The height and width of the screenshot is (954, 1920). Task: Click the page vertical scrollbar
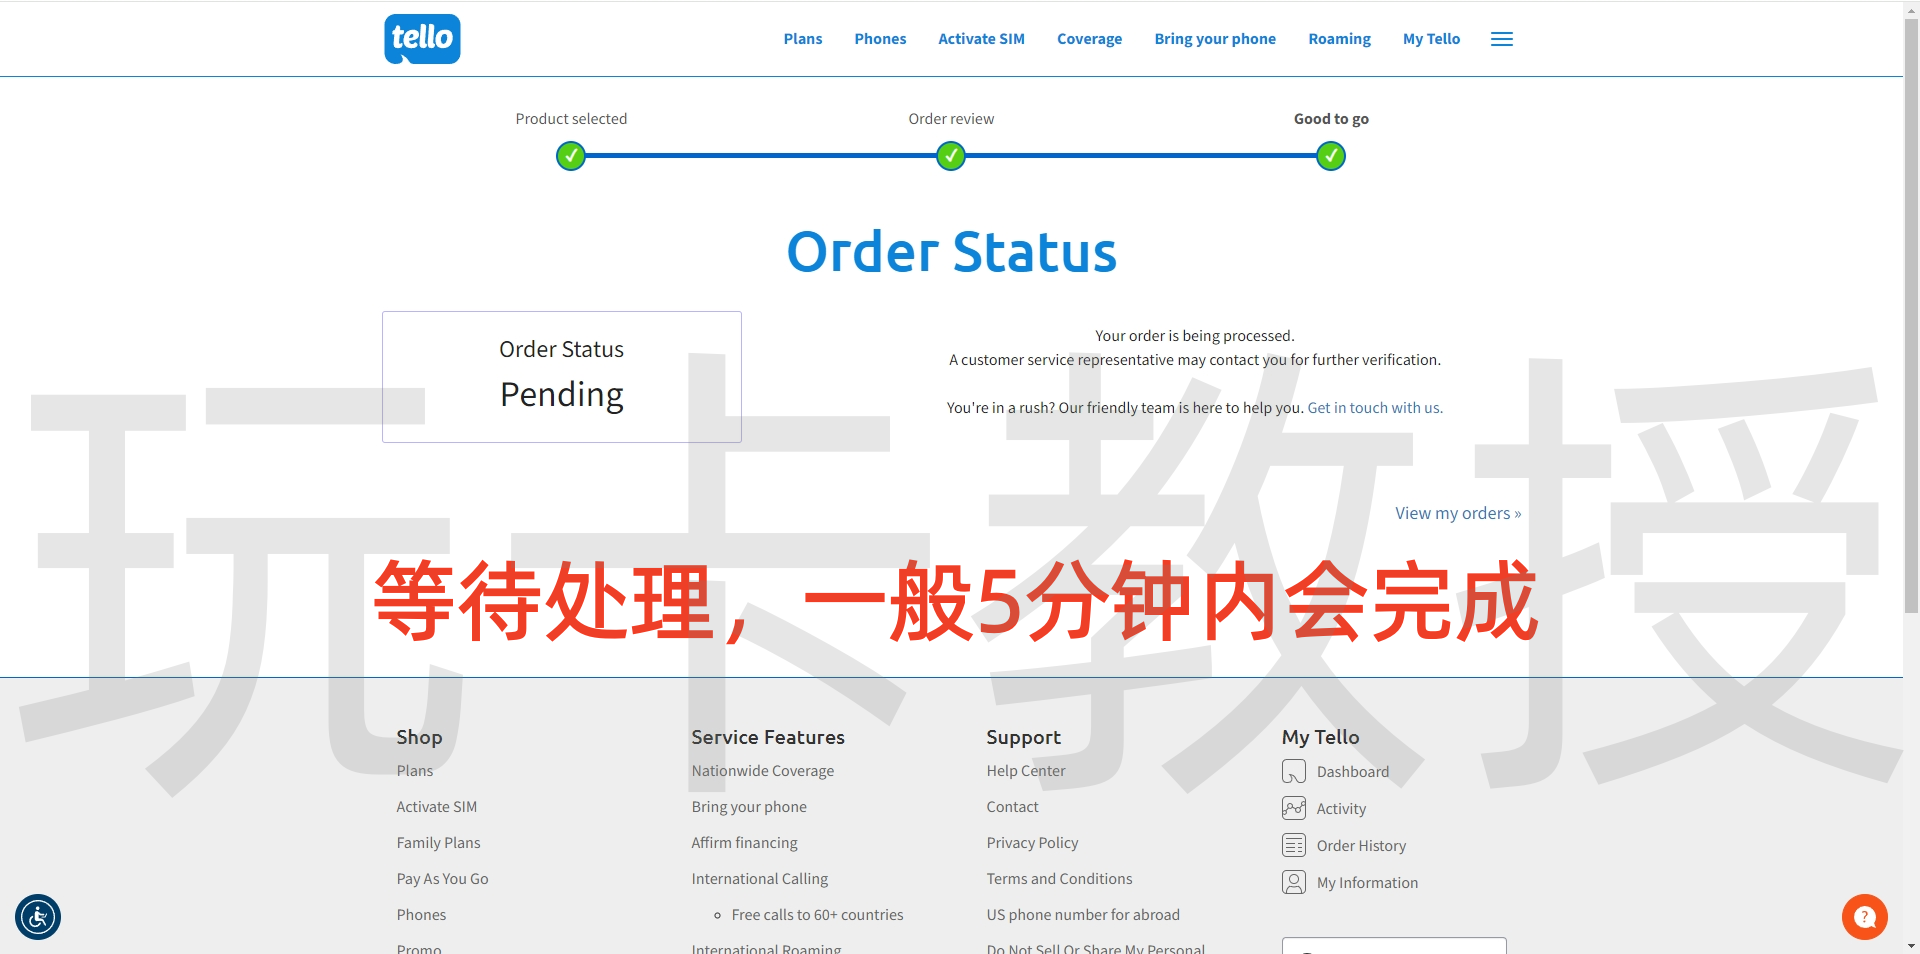pyautogui.click(x=1911, y=320)
